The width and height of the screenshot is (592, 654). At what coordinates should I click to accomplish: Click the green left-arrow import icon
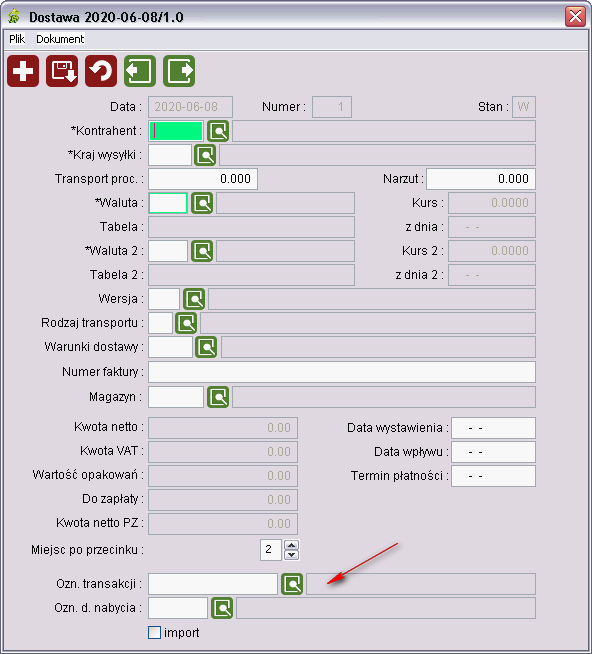140,71
